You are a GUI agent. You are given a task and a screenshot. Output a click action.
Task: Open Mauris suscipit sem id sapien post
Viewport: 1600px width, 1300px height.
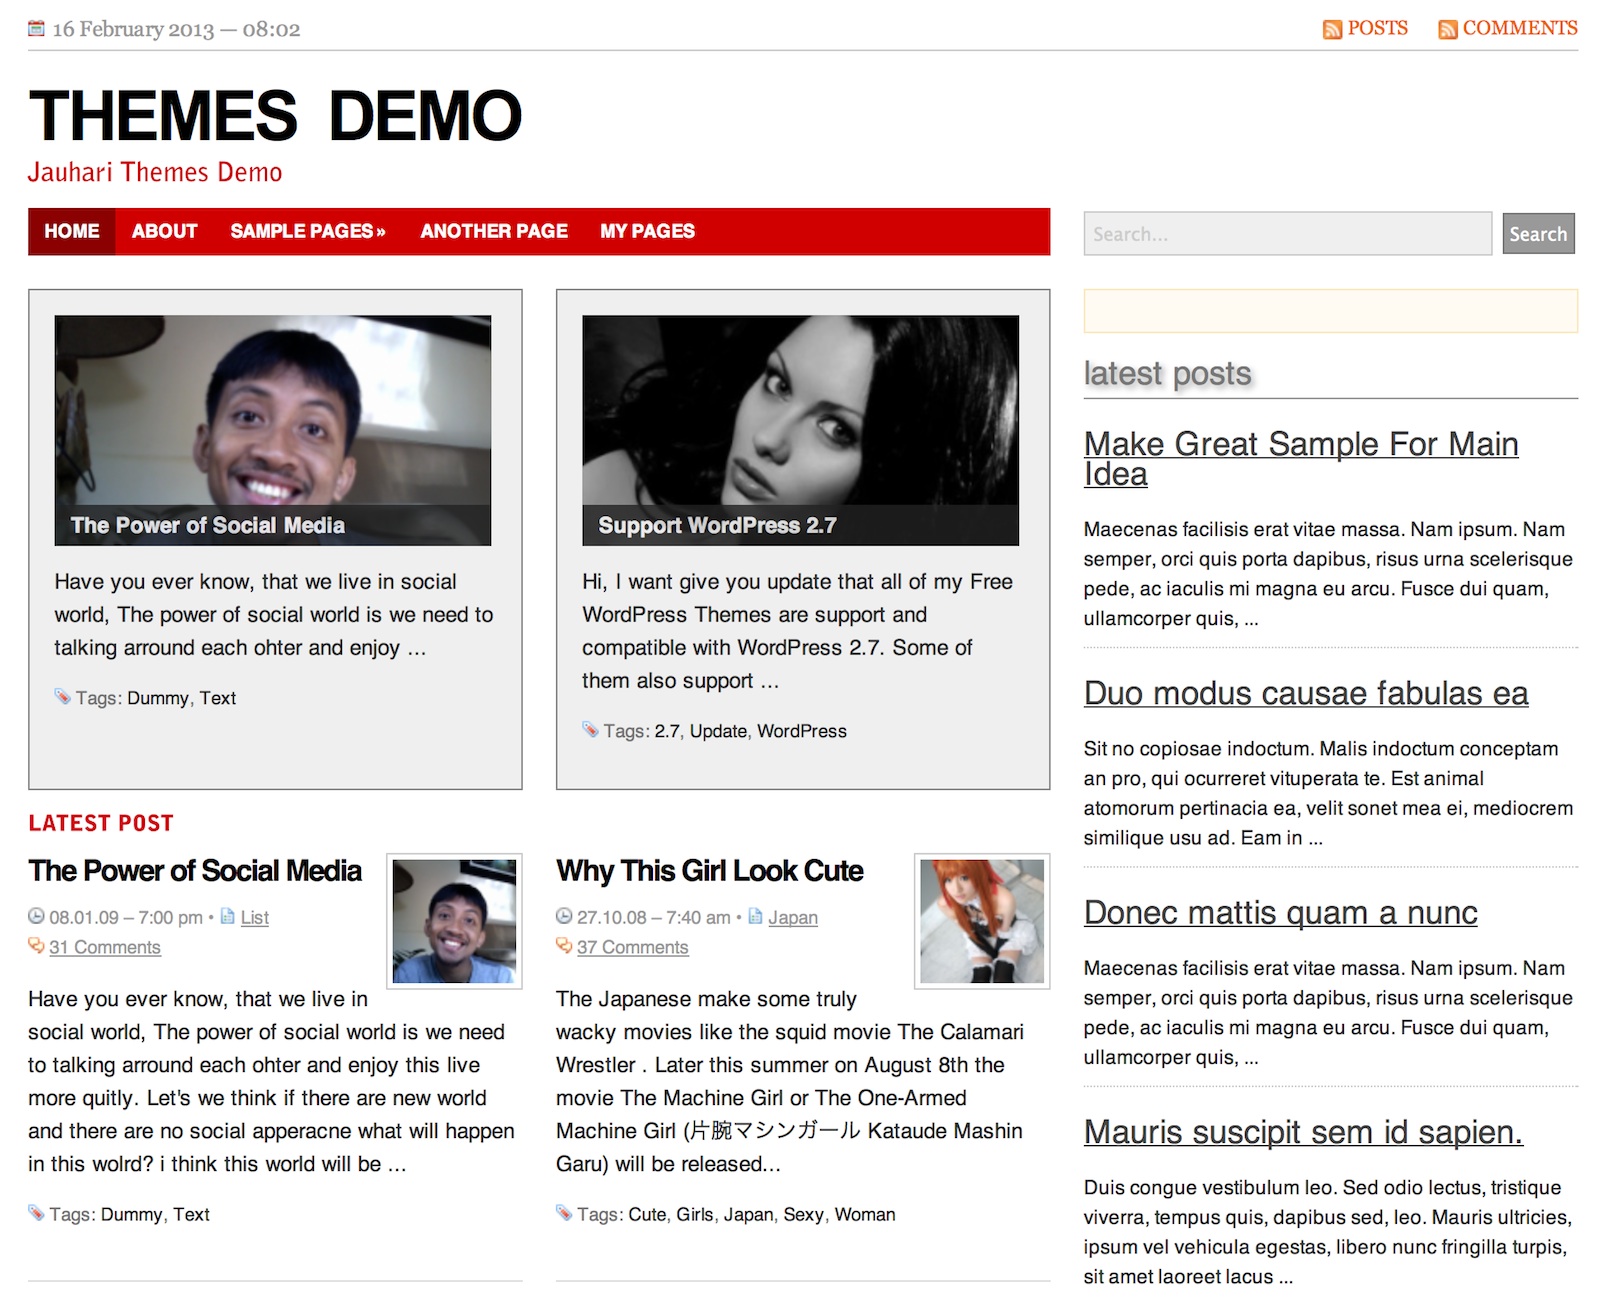click(1302, 1132)
